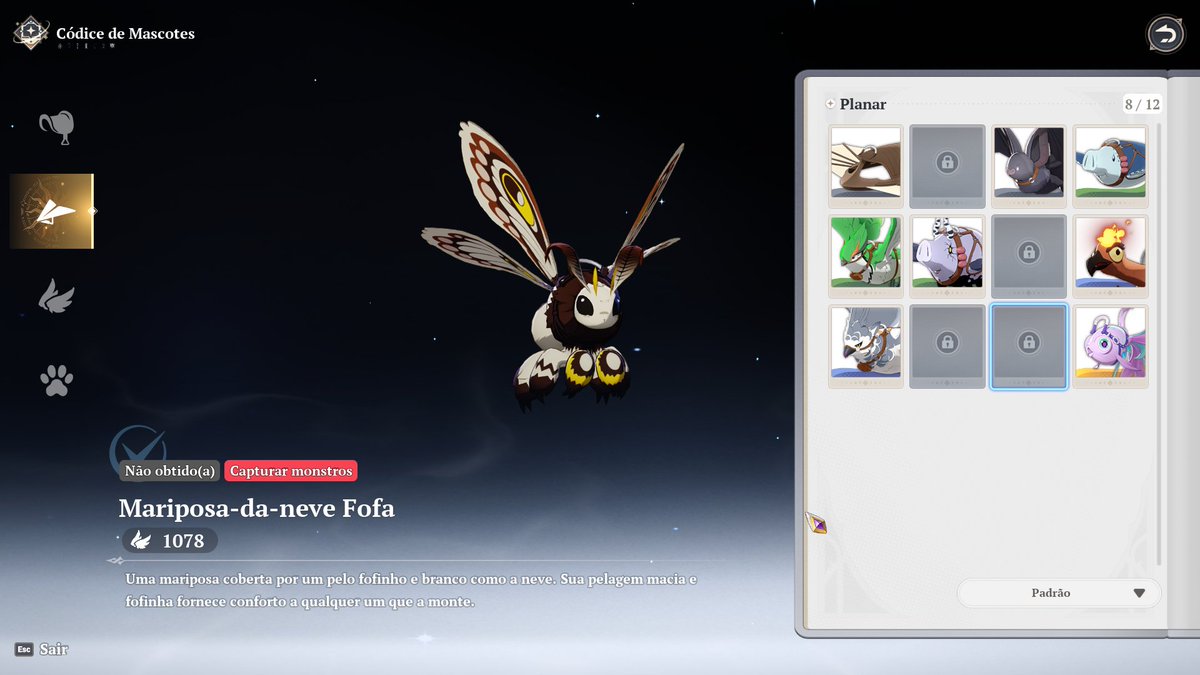Open the paw print category in the sidebar

[56, 380]
